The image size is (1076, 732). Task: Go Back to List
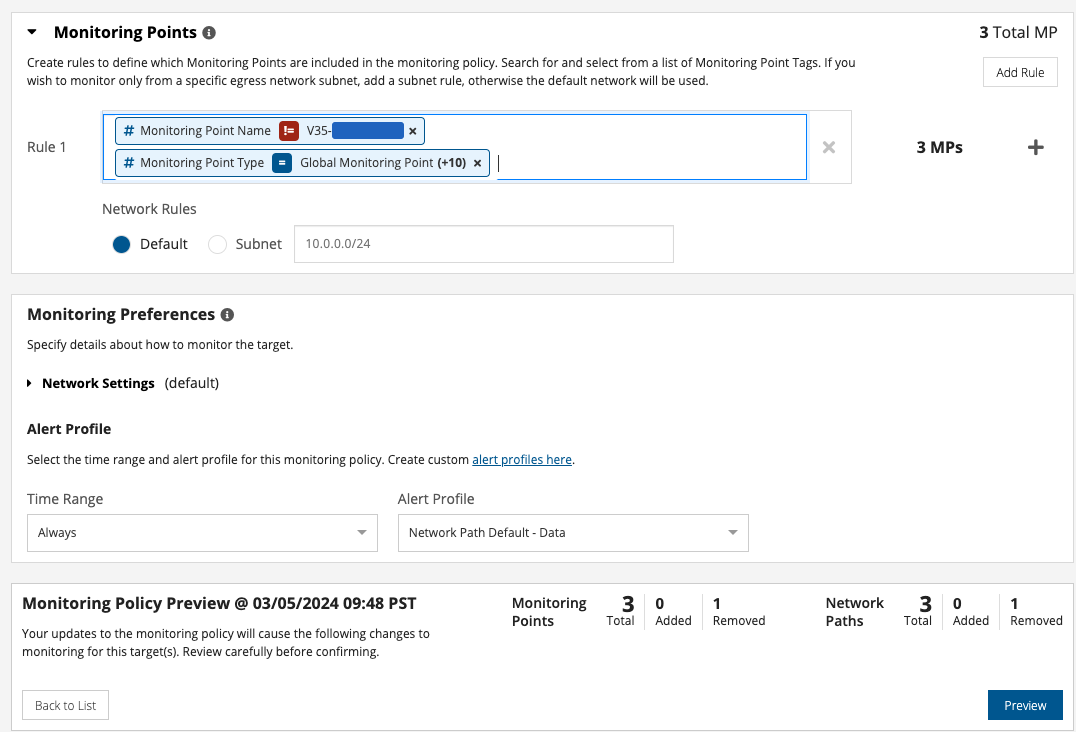tap(66, 705)
